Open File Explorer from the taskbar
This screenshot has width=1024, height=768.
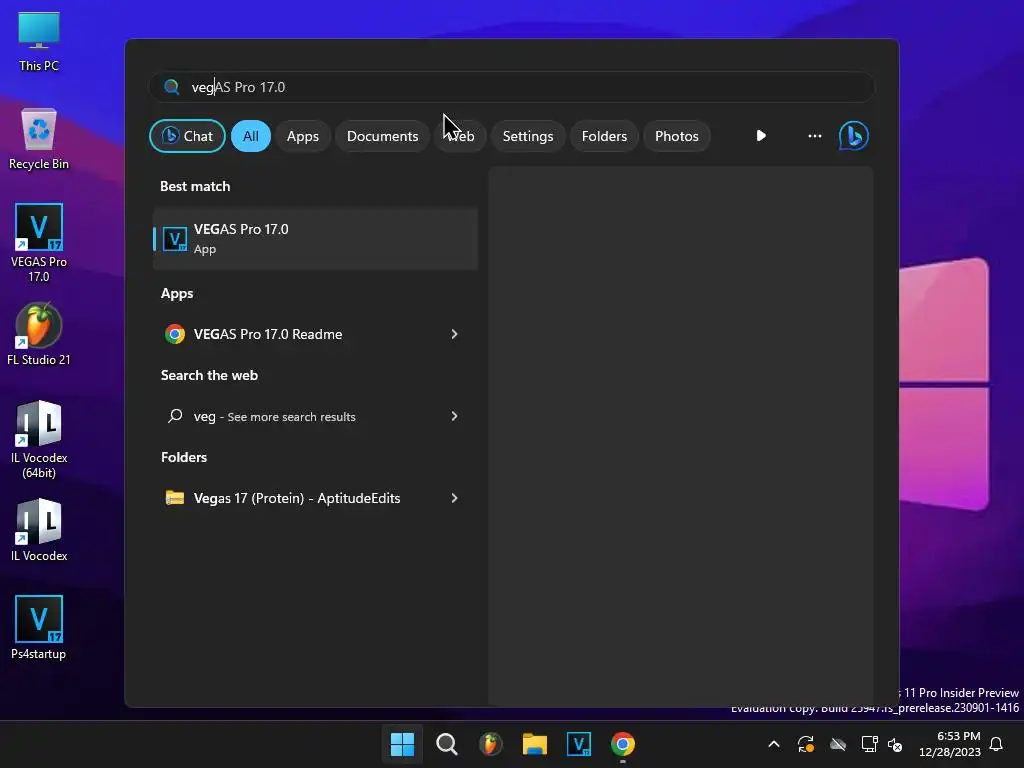[x=535, y=744]
